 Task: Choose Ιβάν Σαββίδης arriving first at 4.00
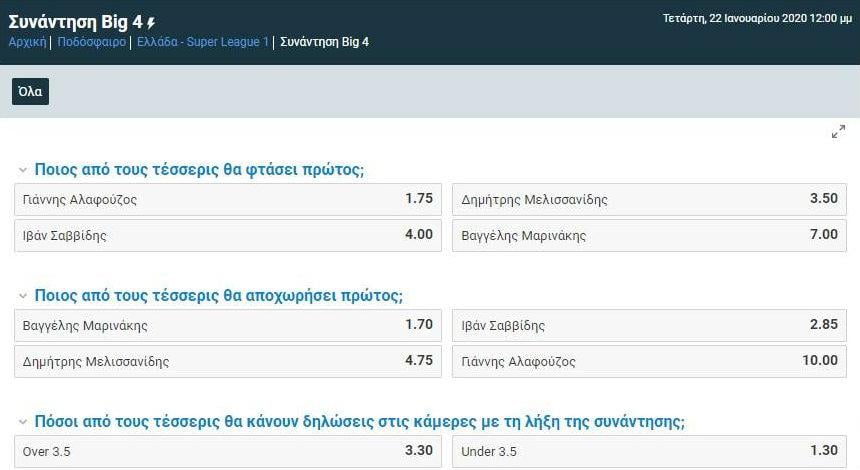click(228, 235)
